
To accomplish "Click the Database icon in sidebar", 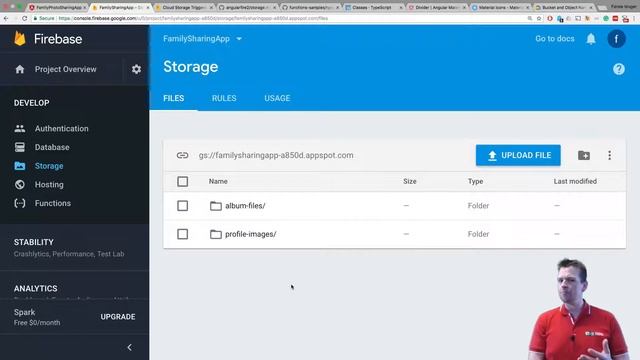I will point(20,147).
